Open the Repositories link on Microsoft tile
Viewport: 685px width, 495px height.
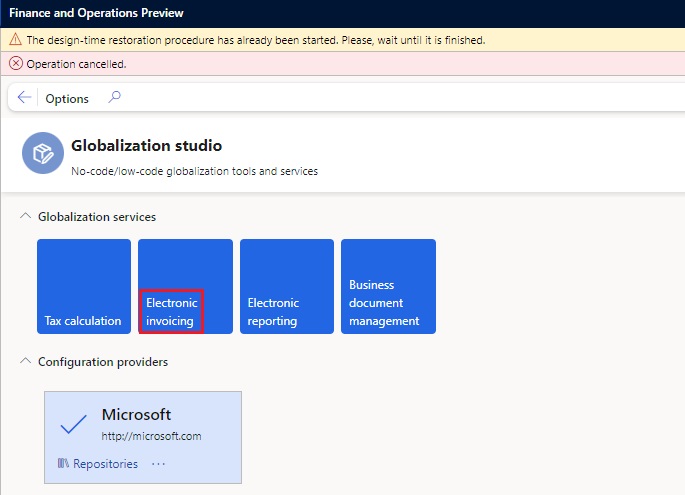click(105, 464)
